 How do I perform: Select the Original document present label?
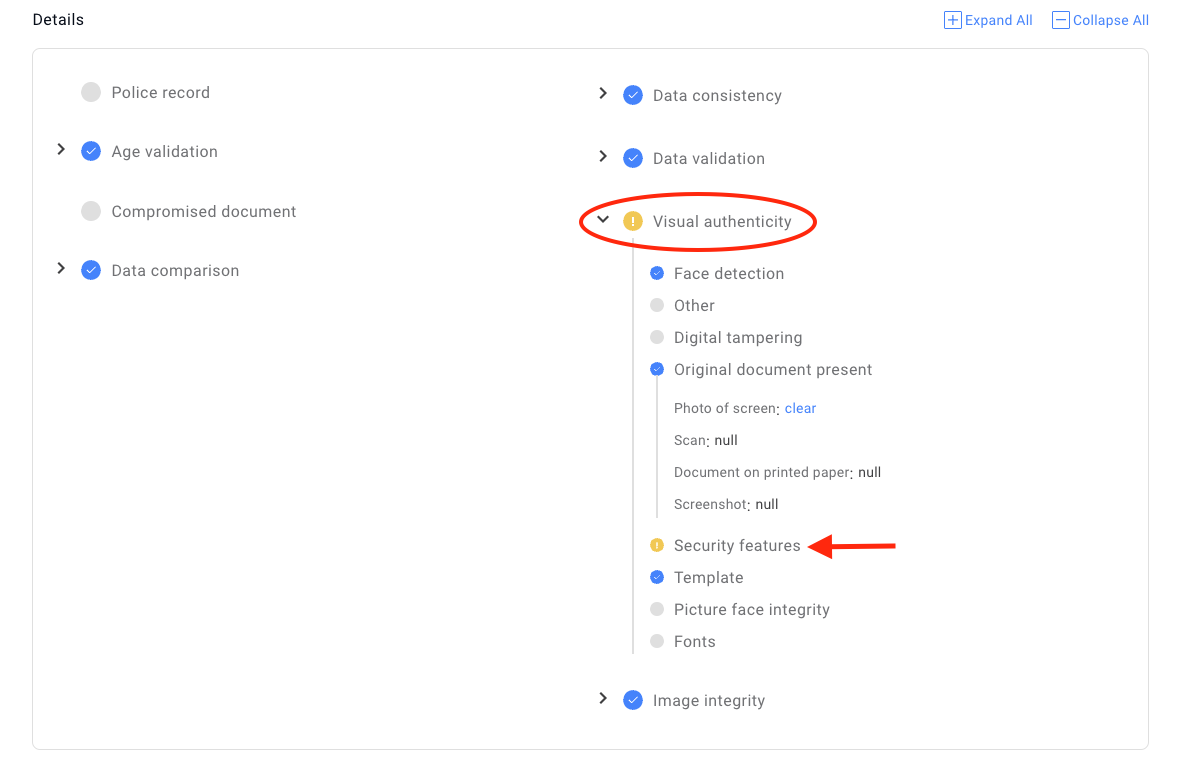tap(773, 370)
